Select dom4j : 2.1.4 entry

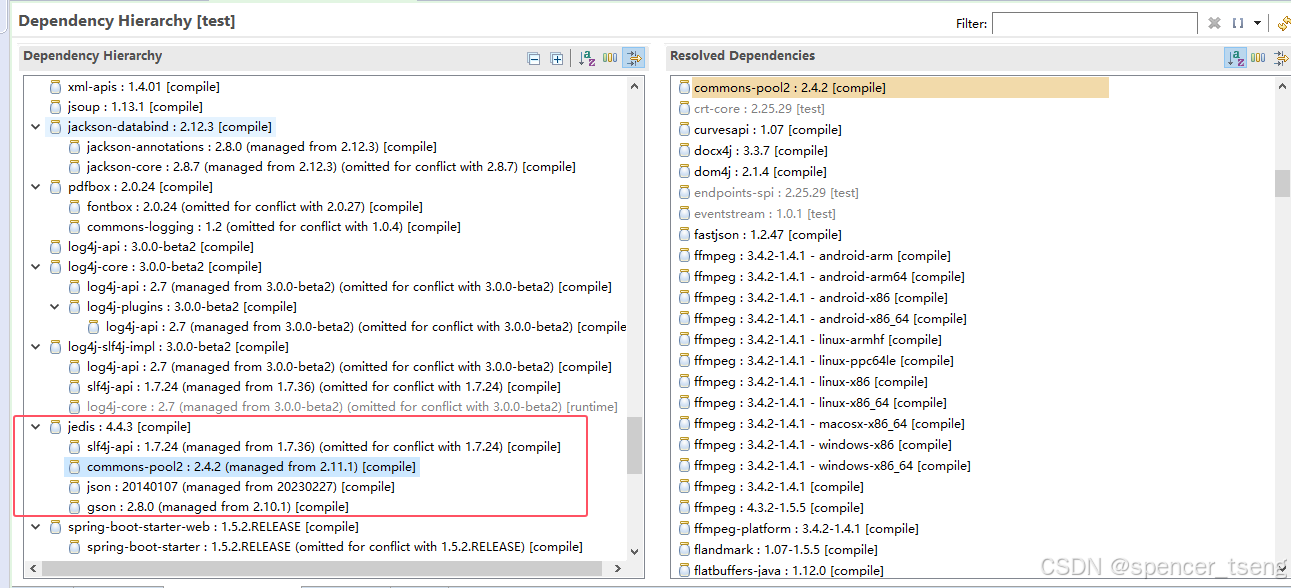[759, 172]
